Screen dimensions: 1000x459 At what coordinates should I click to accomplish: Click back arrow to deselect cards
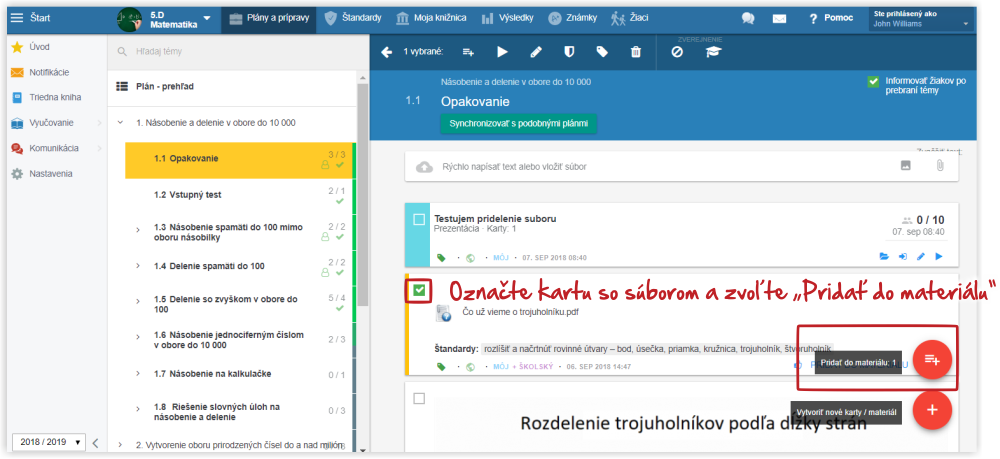pos(386,52)
